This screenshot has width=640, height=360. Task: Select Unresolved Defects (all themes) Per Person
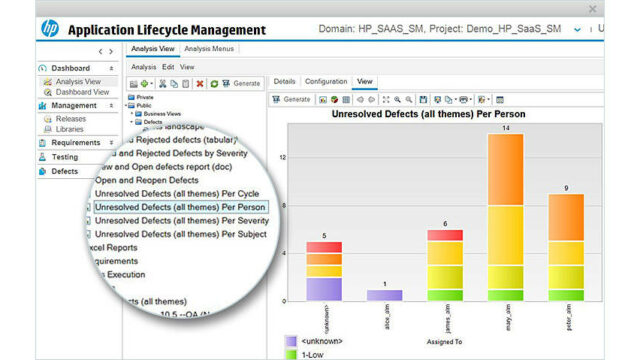coord(180,207)
